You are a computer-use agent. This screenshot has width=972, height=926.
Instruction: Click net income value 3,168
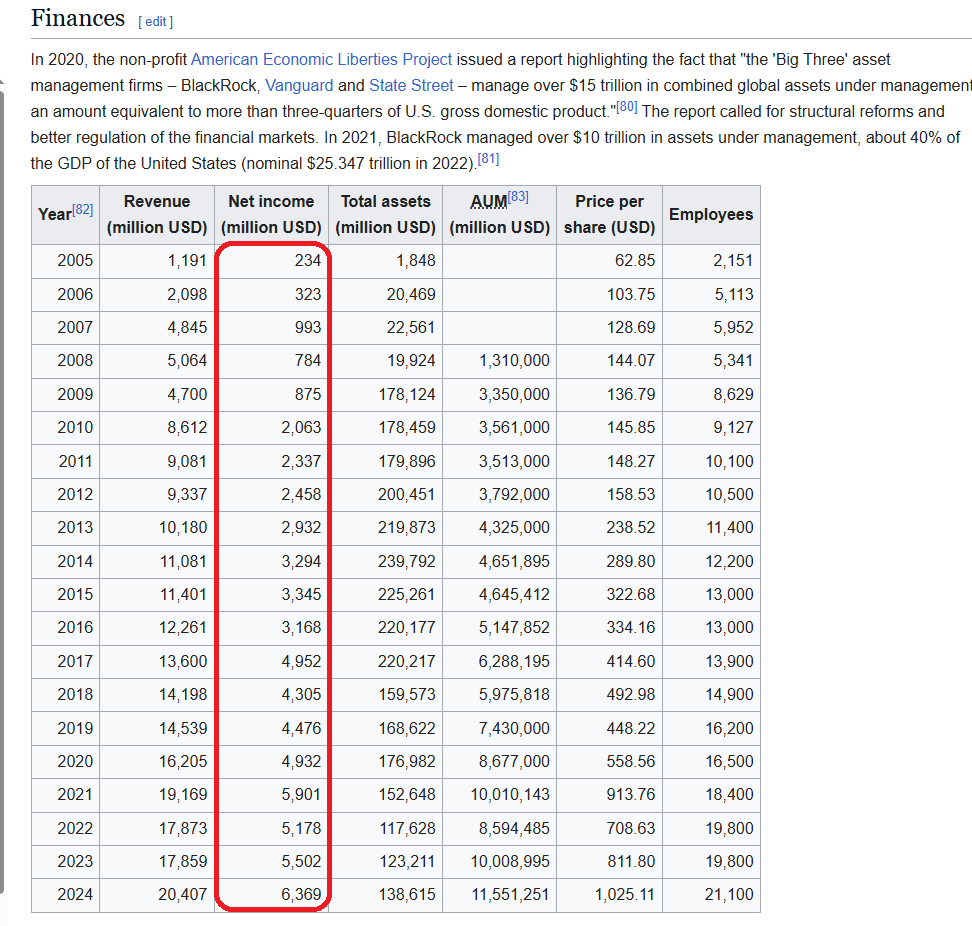coord(301,627)
